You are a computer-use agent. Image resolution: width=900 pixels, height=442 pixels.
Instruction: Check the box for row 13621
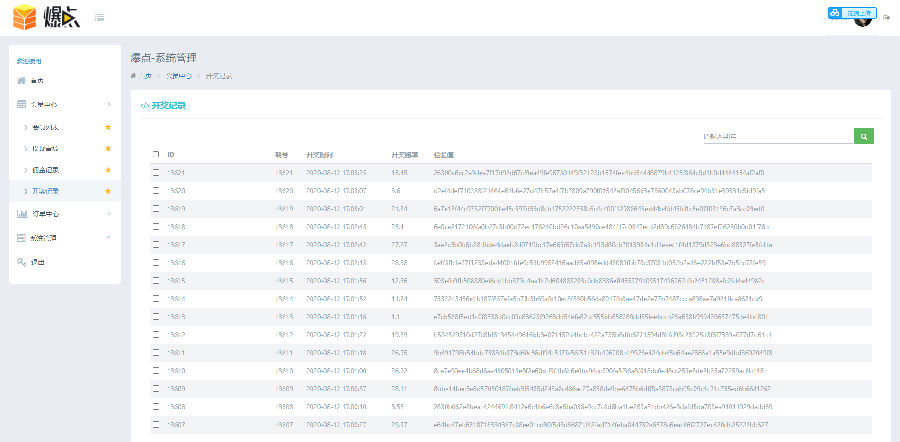click(x=156, y=173)
